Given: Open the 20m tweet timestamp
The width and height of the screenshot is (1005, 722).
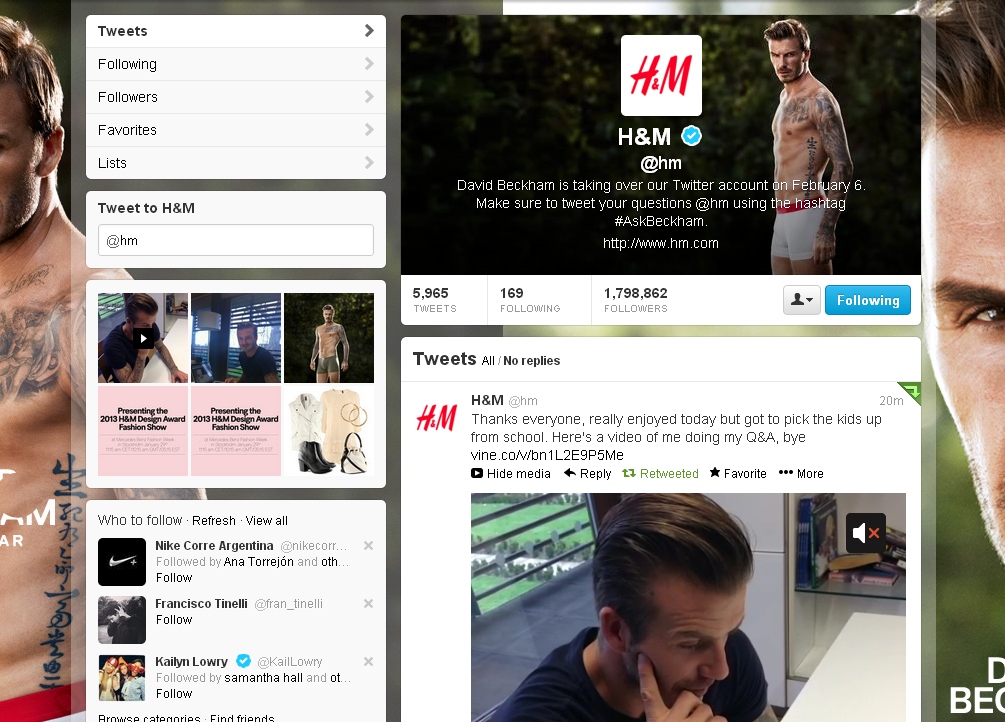Looking at the screenshot, I should [x=891, y=401].
